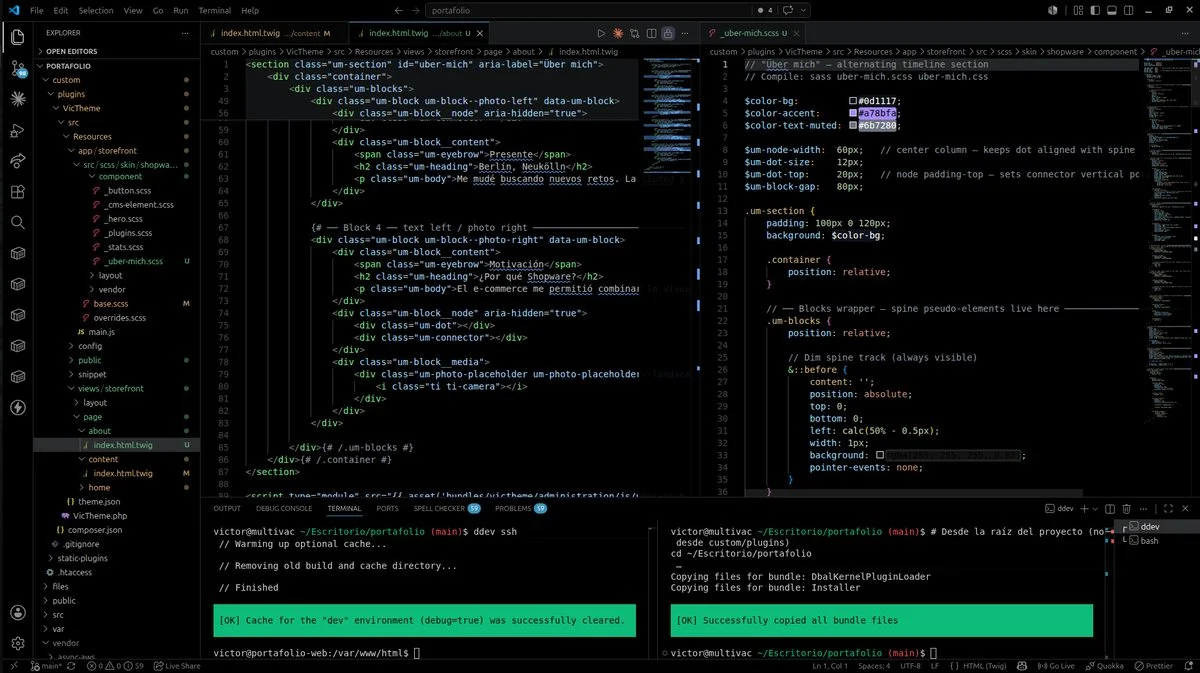This screenshot has width=1200, height=673.
Task: Click the Quokka status bar button
Action: pyautogui.click(x=1104, y=665)
